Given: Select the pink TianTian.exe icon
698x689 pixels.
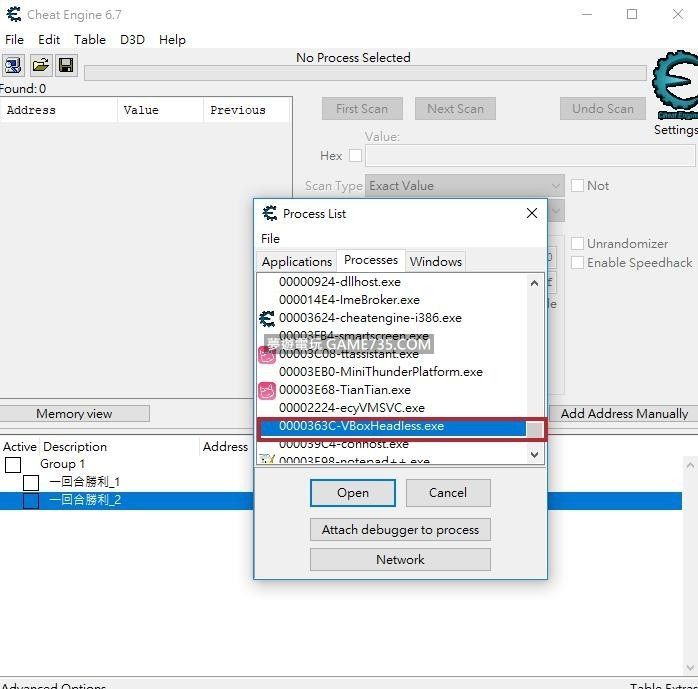Looking at the screenshot, I should (x=267, y=390).
